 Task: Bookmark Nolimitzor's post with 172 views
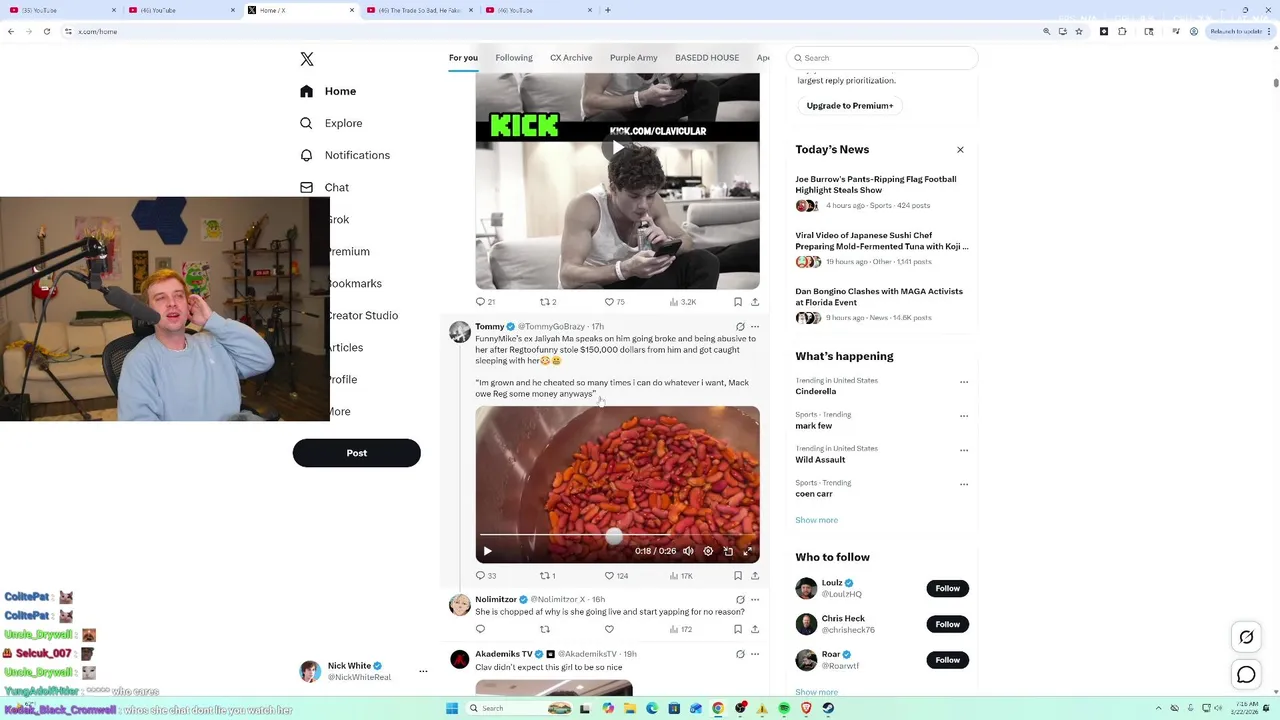pyautogui.click(x=738, y=630)
